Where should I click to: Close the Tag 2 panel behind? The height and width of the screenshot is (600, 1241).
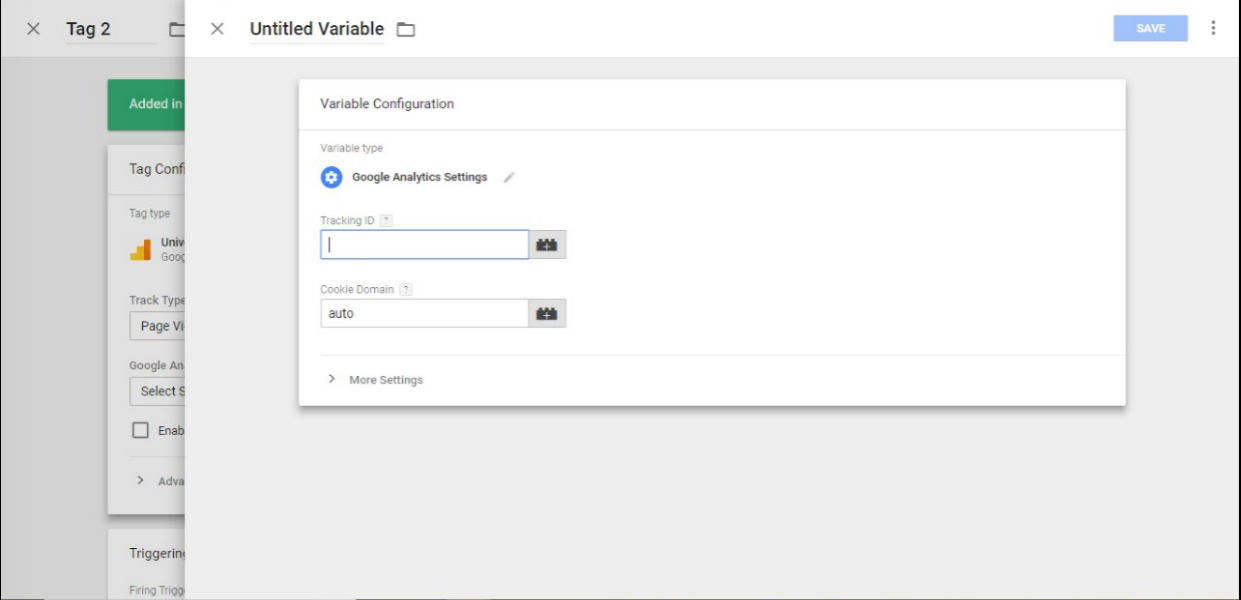[x=33, y=29]
